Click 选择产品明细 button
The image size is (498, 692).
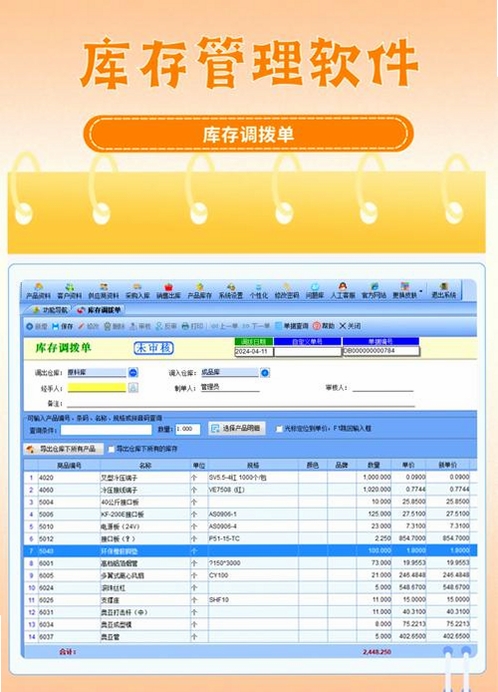pos(237,428)
